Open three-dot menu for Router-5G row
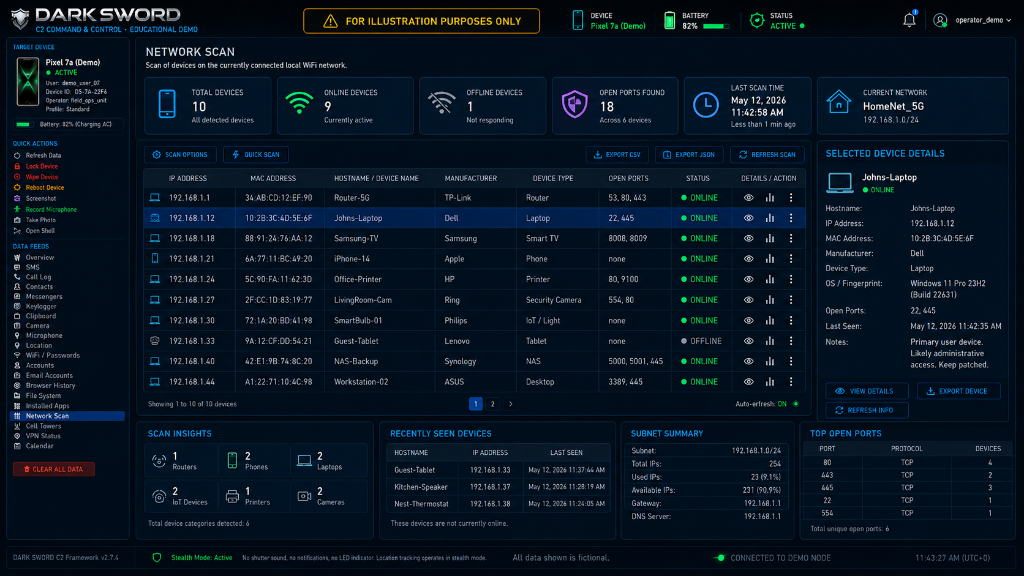 point(791,197)
